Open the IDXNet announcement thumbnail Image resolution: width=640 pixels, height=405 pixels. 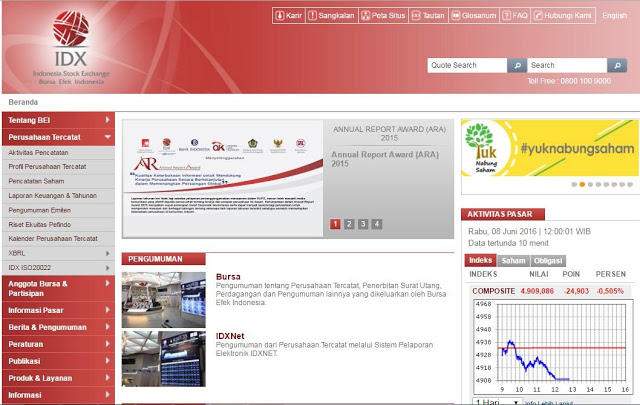164,358
